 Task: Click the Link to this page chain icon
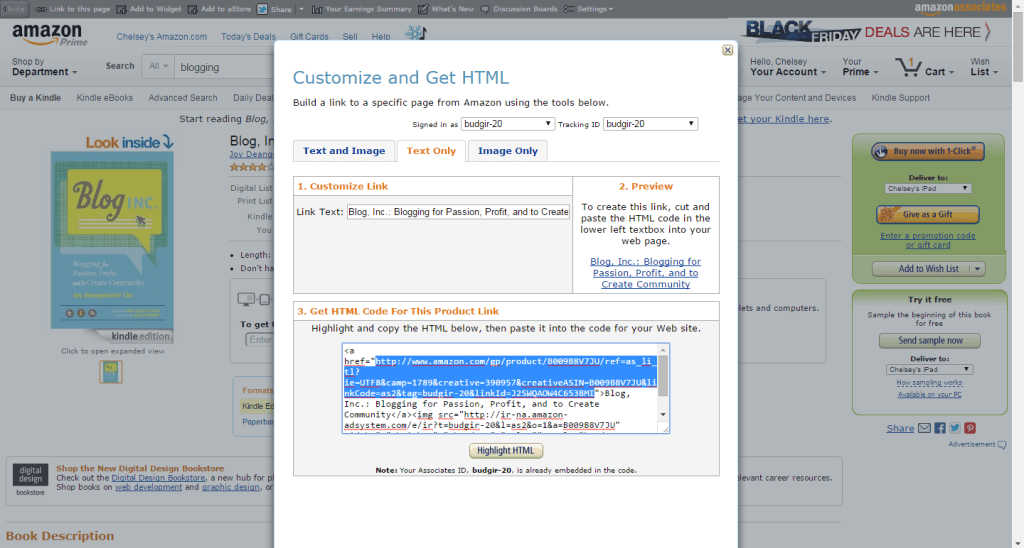(x=40, y=9)
